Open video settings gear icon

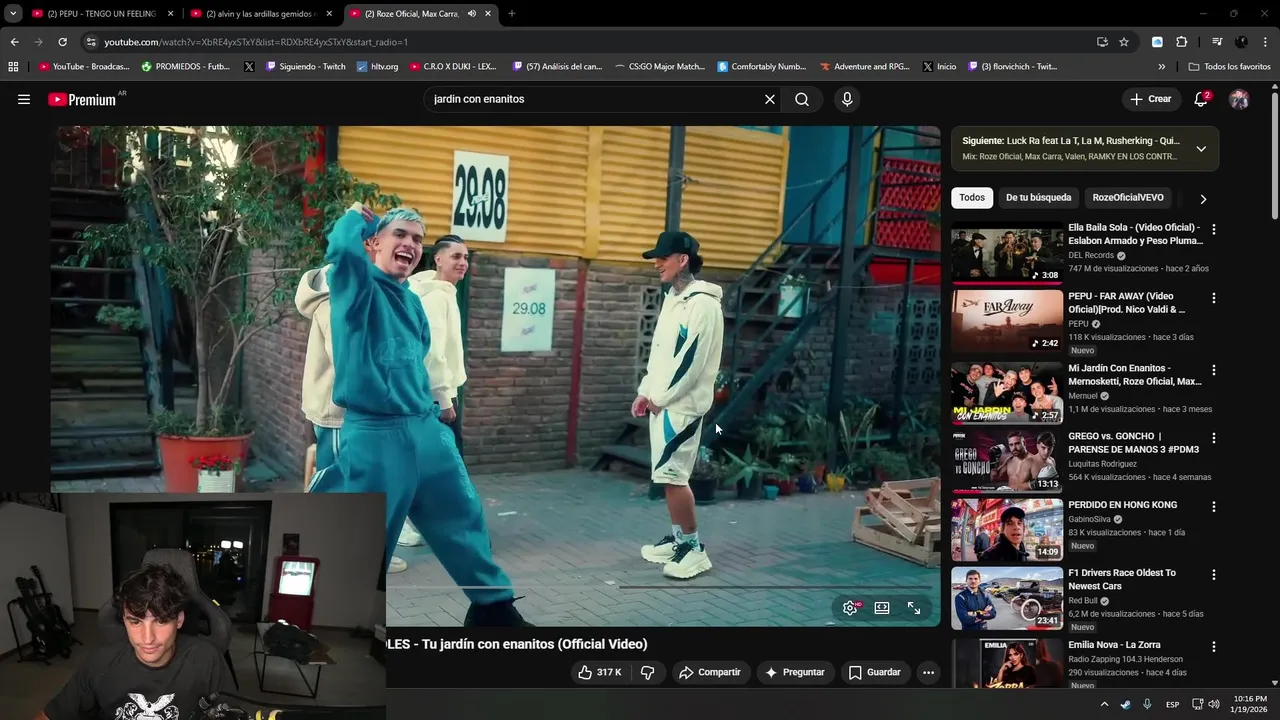tap(850, 607)
